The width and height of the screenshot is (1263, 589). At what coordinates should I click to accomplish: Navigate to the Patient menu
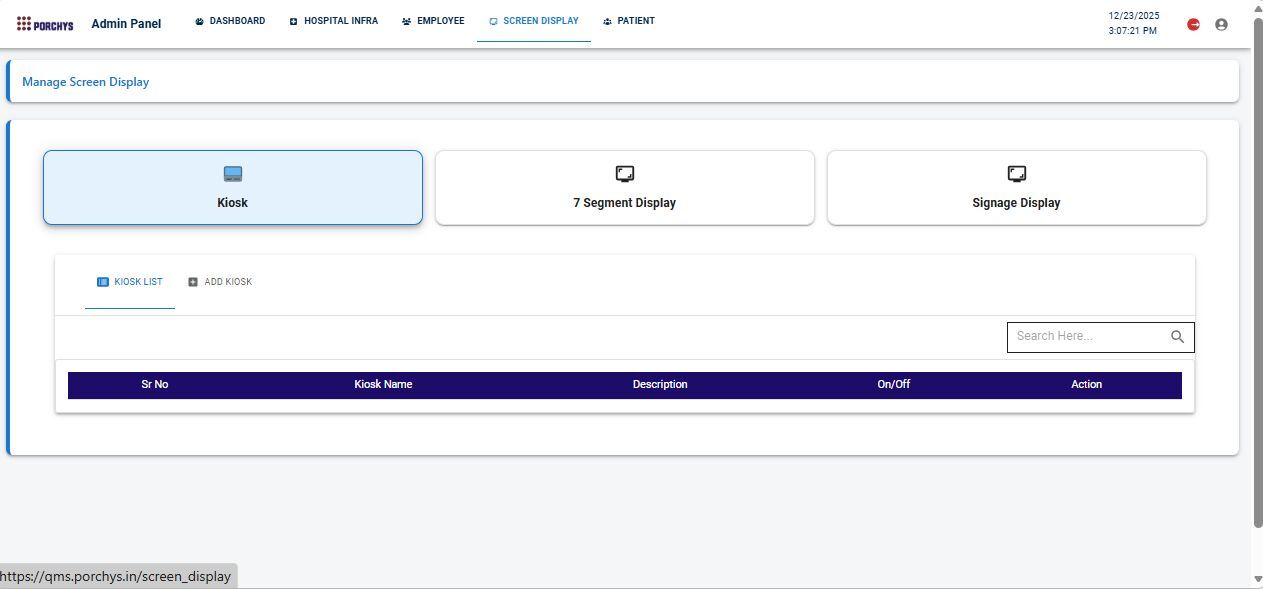[629, 21]
